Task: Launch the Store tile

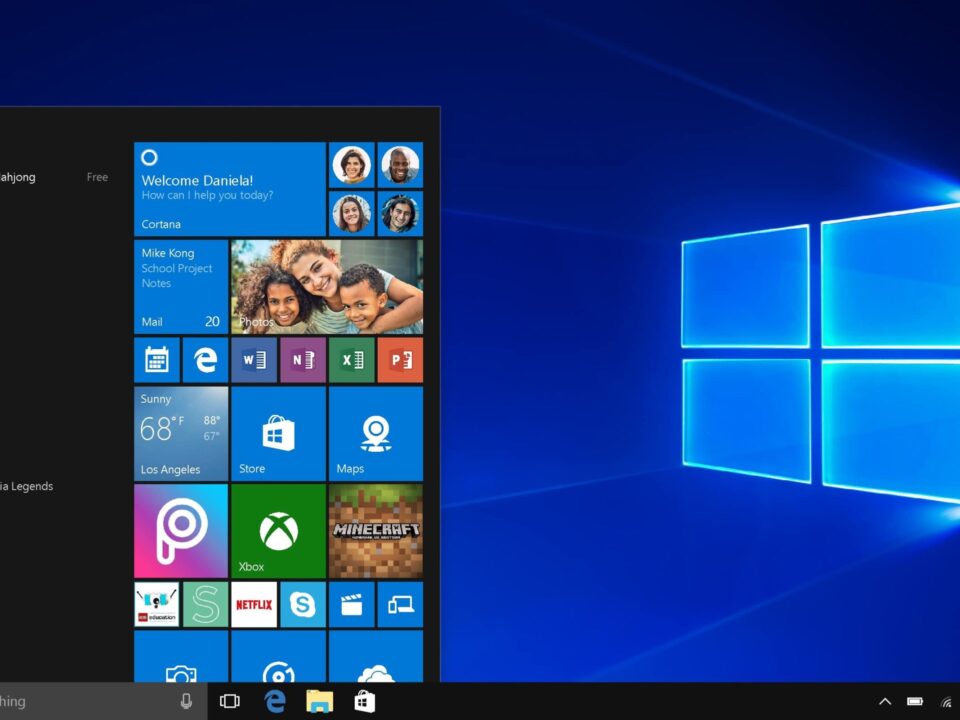Action: (278, 432)
